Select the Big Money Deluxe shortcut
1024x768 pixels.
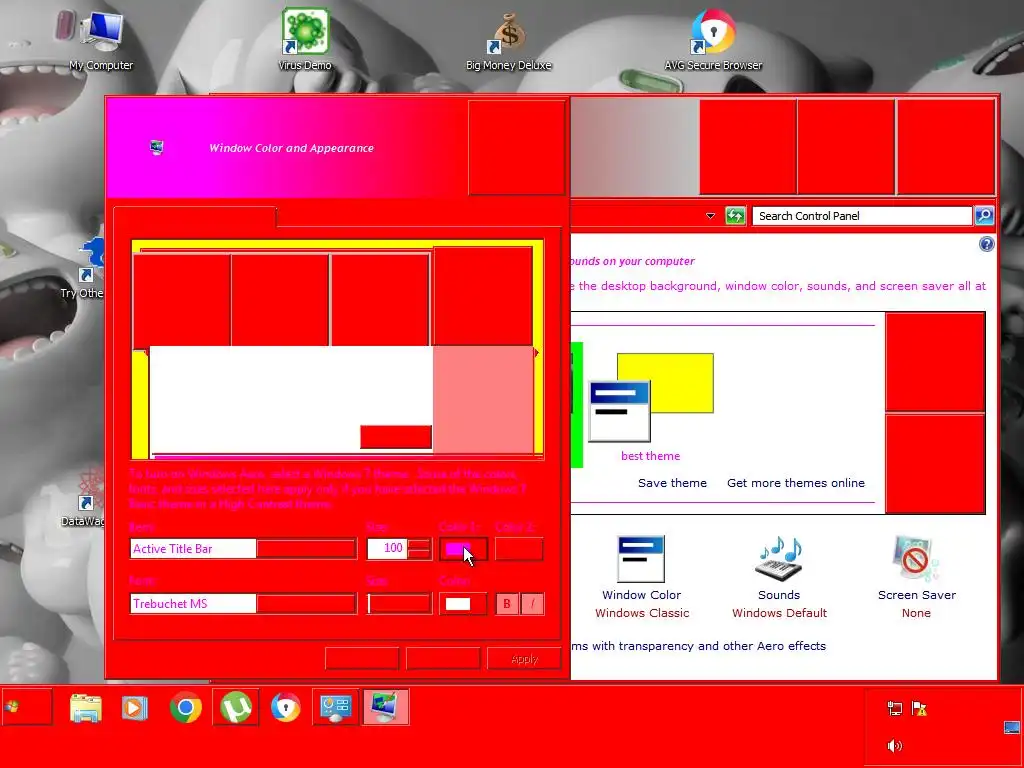click(x=509, y=40)
